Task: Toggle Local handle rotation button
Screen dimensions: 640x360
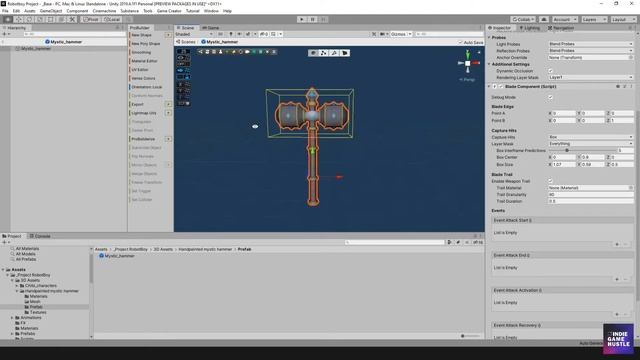Action: coord(111,19)
